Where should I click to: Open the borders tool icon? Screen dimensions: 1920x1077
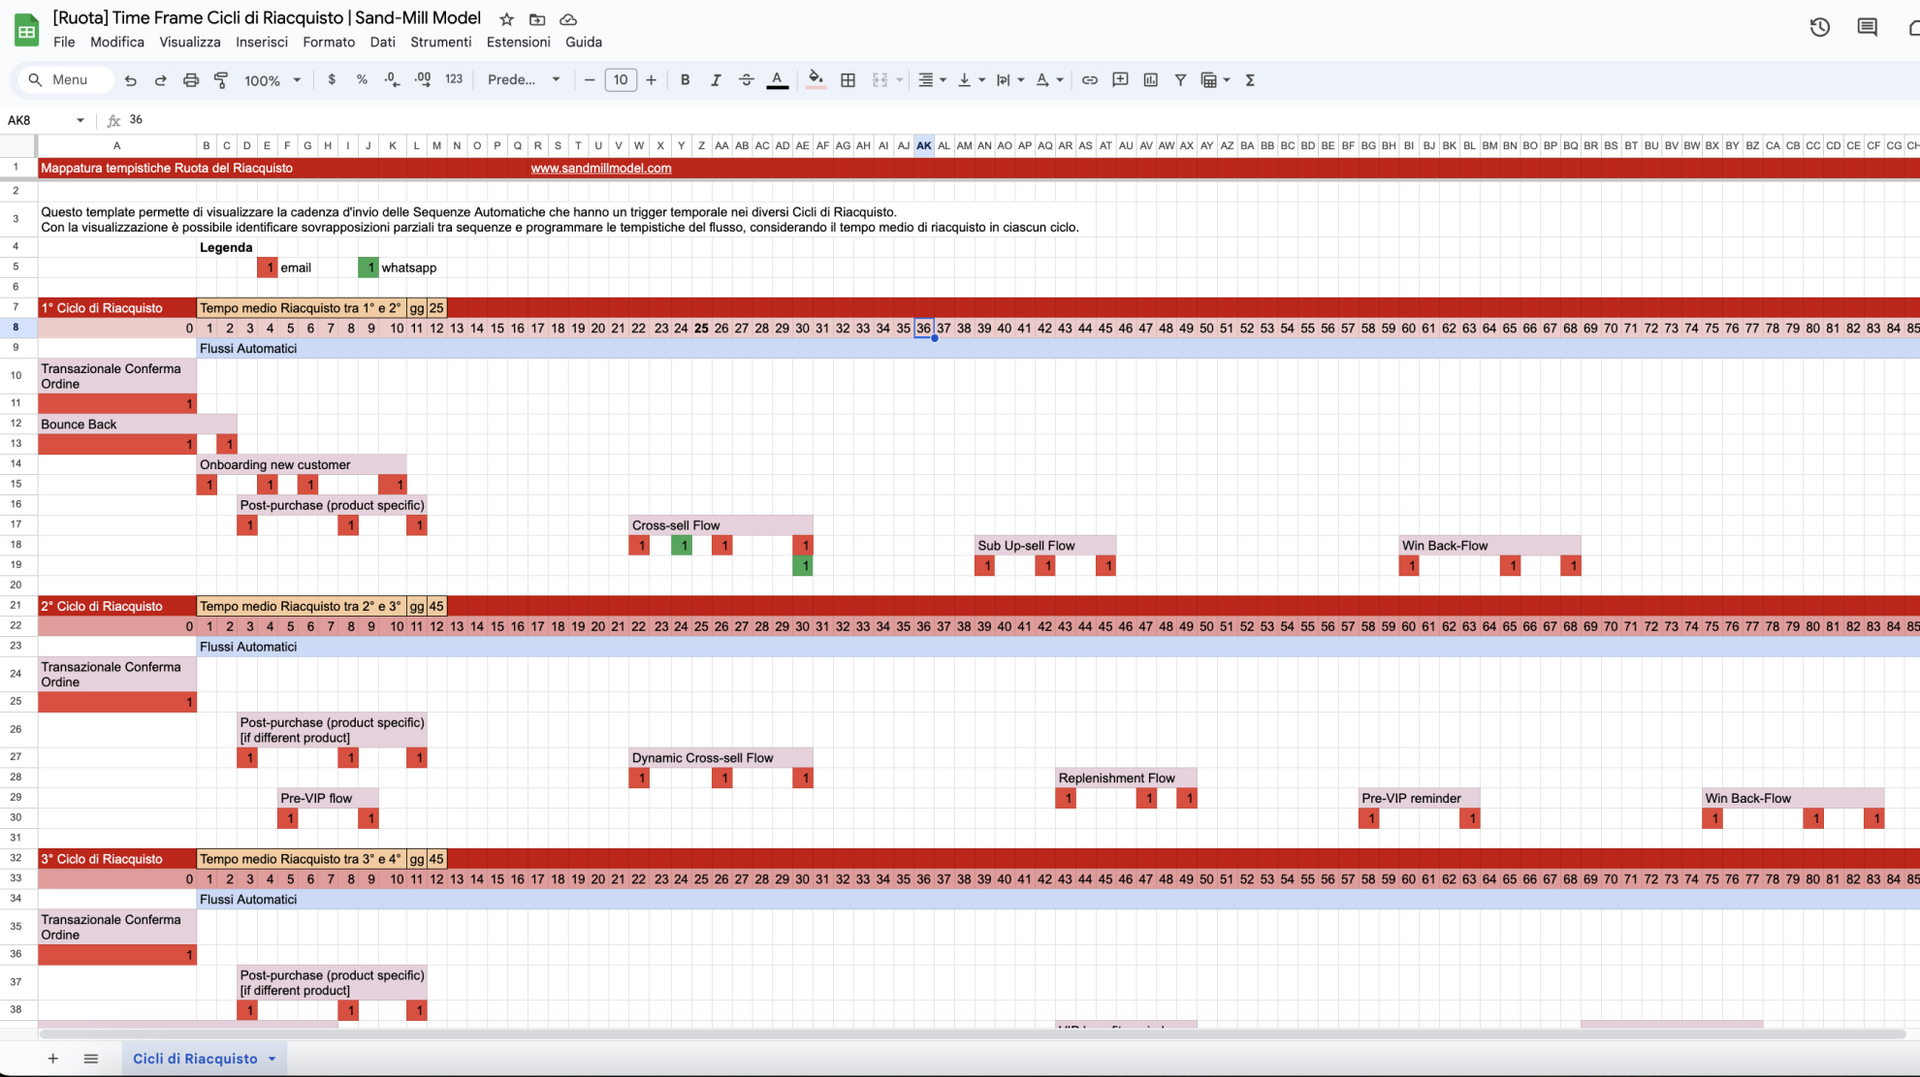click(848, 80)
